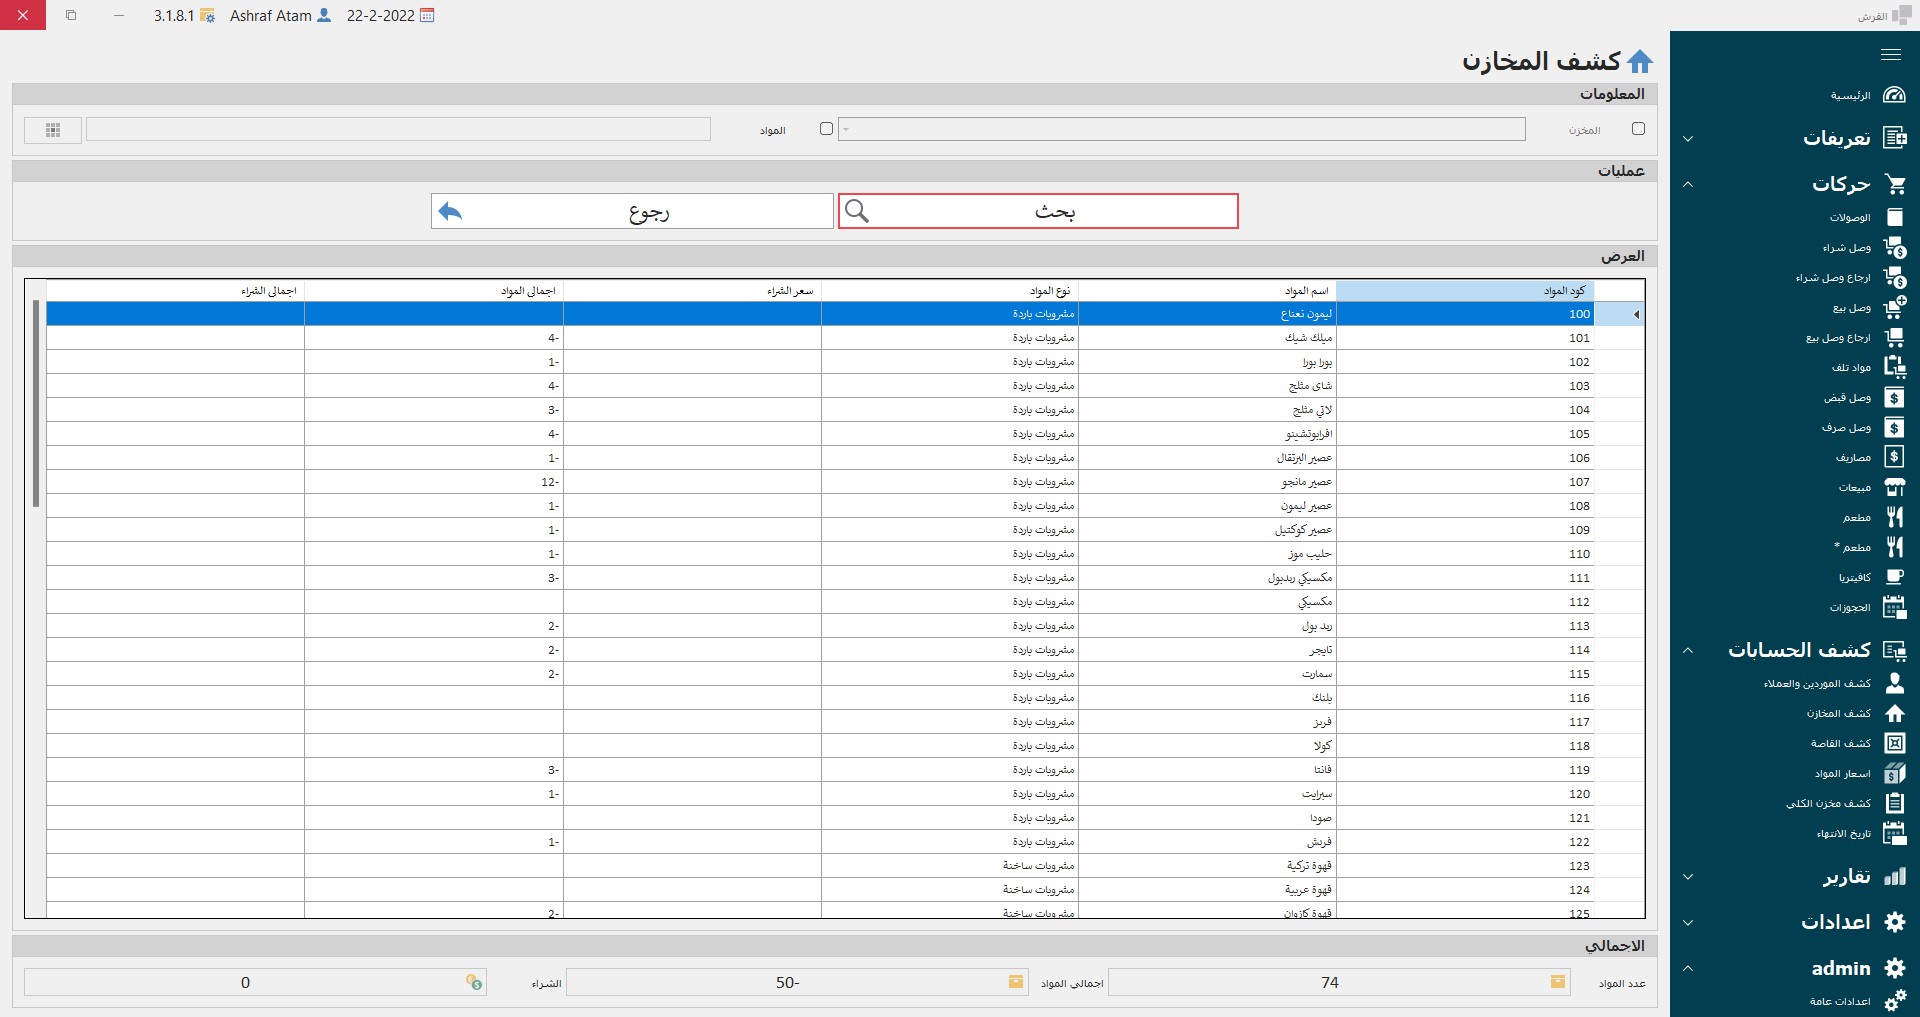
Task: Open وصل شراء purchase receipt icon
Action: (1894, 247)
